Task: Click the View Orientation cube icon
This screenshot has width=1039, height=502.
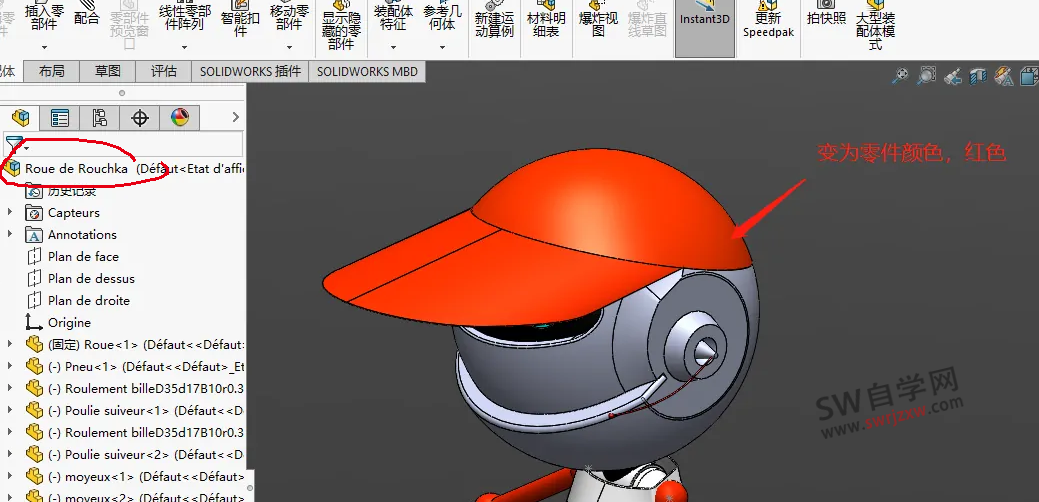Action: [1030, 77]
